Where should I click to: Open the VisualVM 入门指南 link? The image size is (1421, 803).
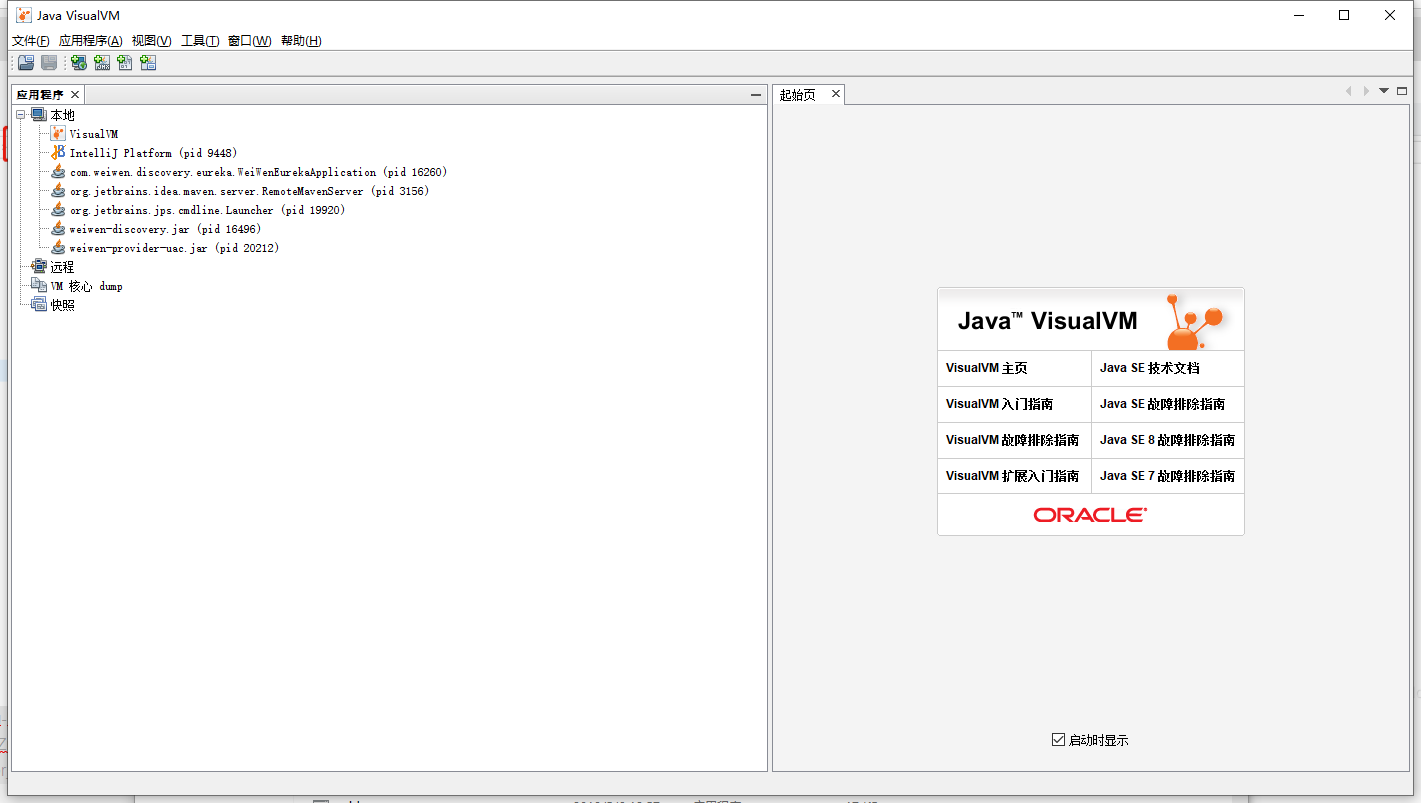(x=1000, y=404)
